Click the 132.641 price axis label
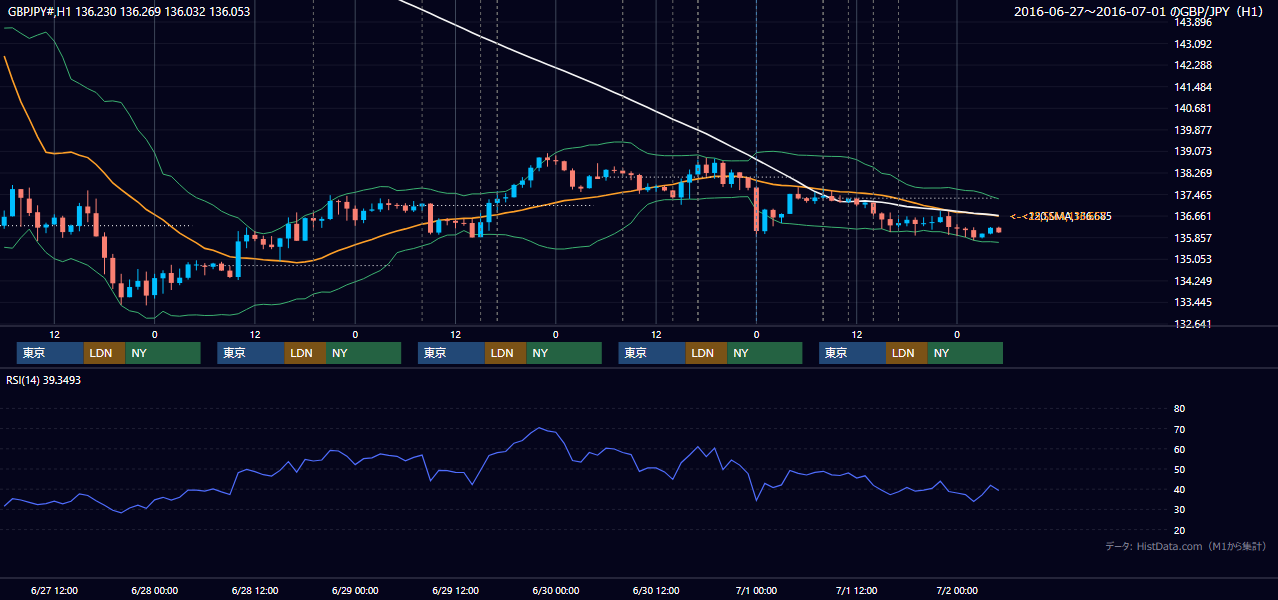1278x600 pixels. 1194,324
